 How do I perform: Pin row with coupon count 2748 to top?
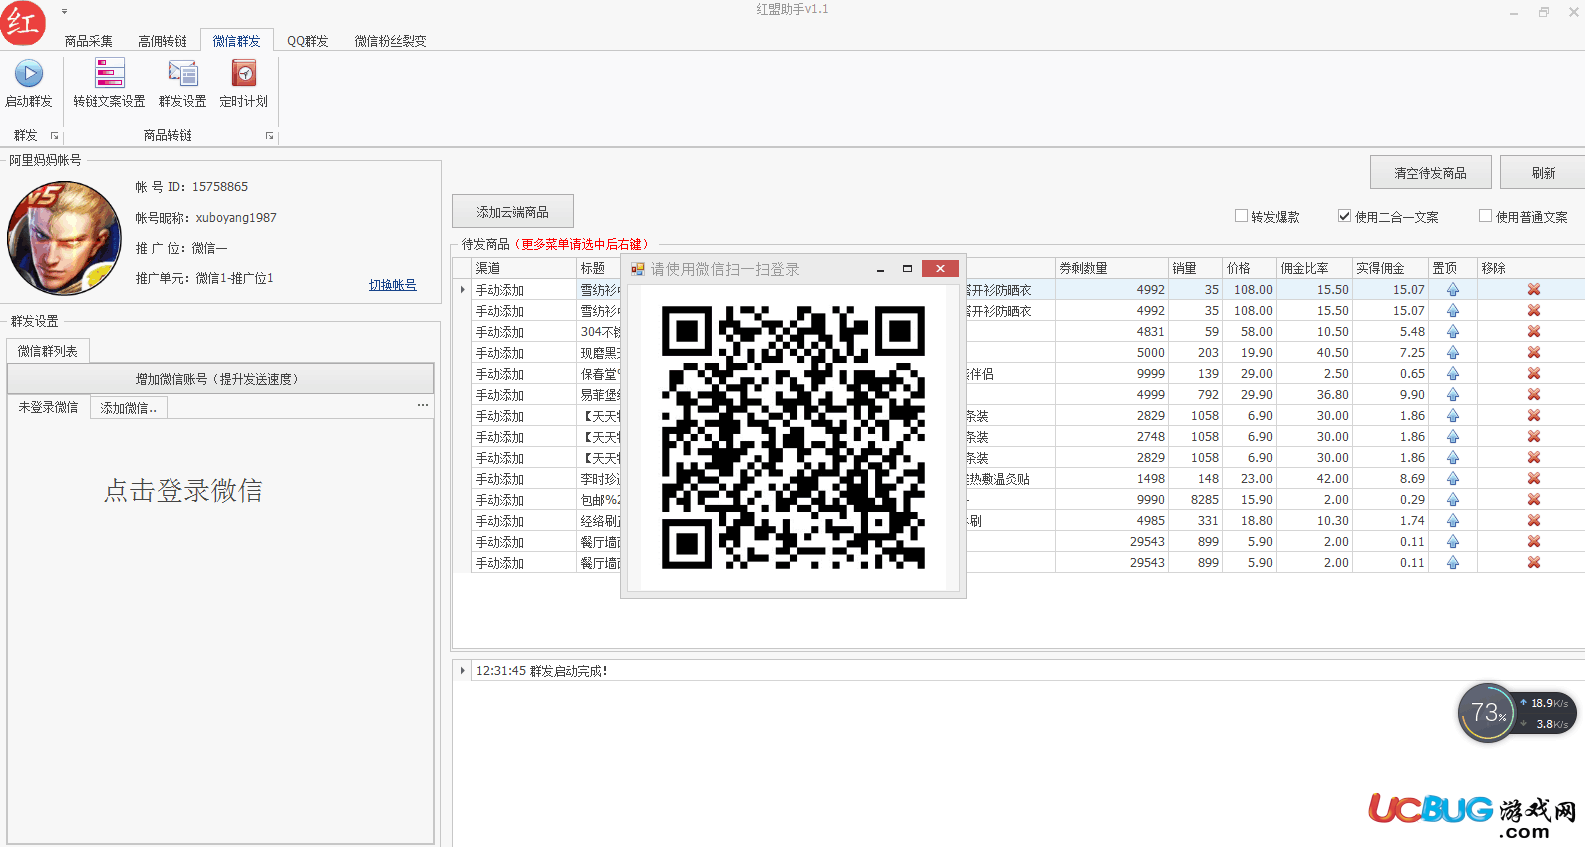(x=1453, y=437)
